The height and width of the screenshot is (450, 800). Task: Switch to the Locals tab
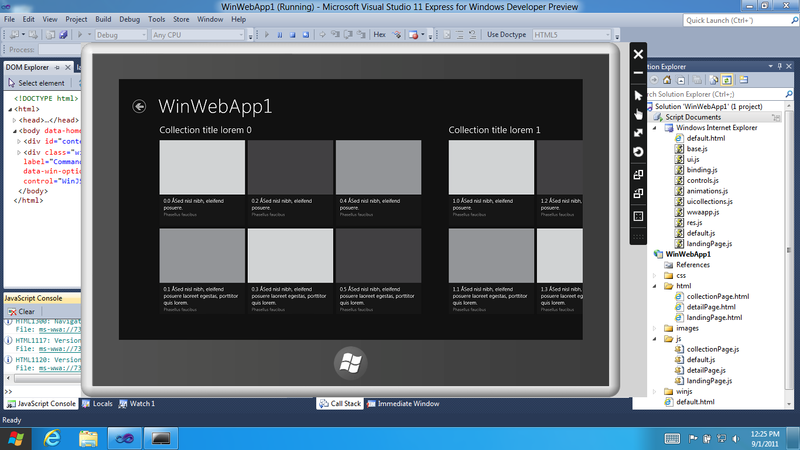[97, 403]
